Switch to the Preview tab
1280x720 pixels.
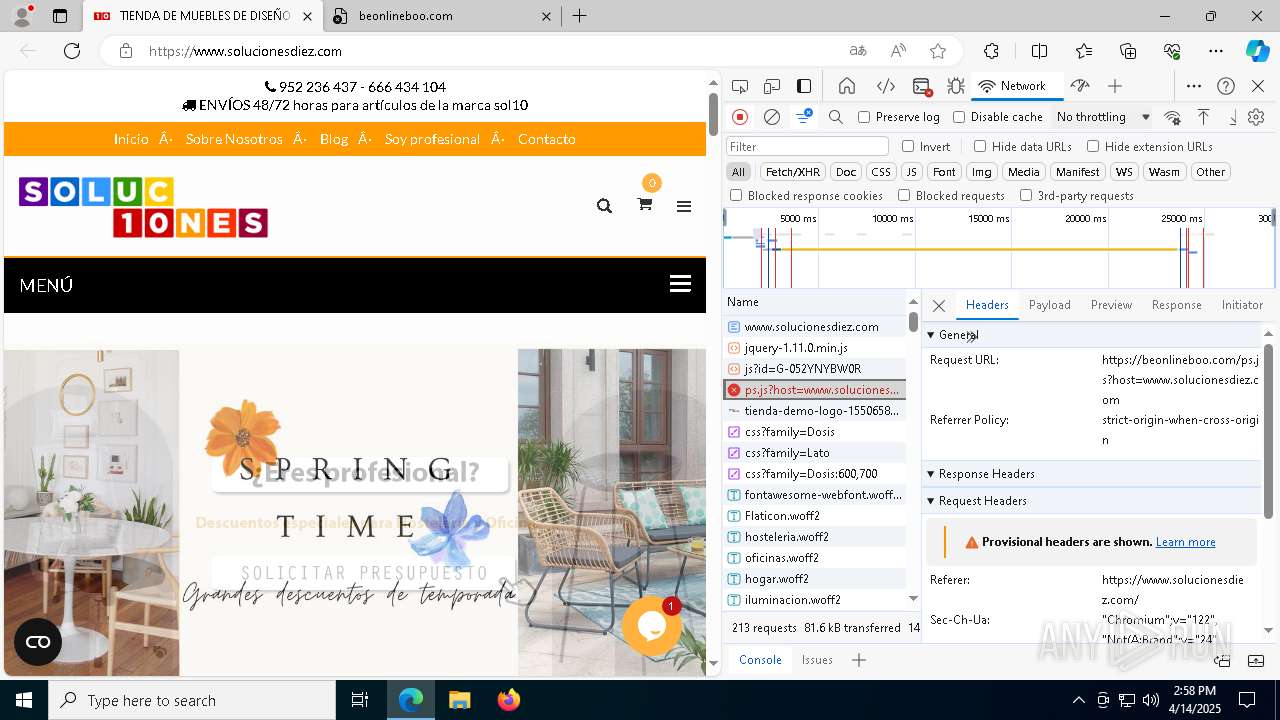(1111, 305)
